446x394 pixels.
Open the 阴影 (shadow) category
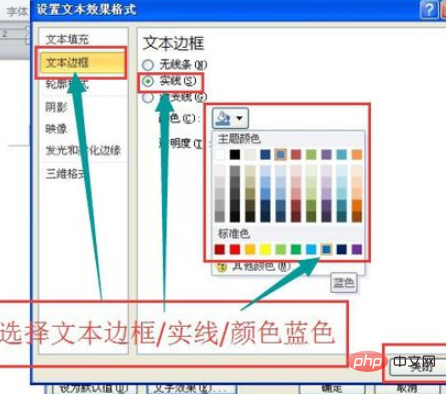(x=56, y=107)
